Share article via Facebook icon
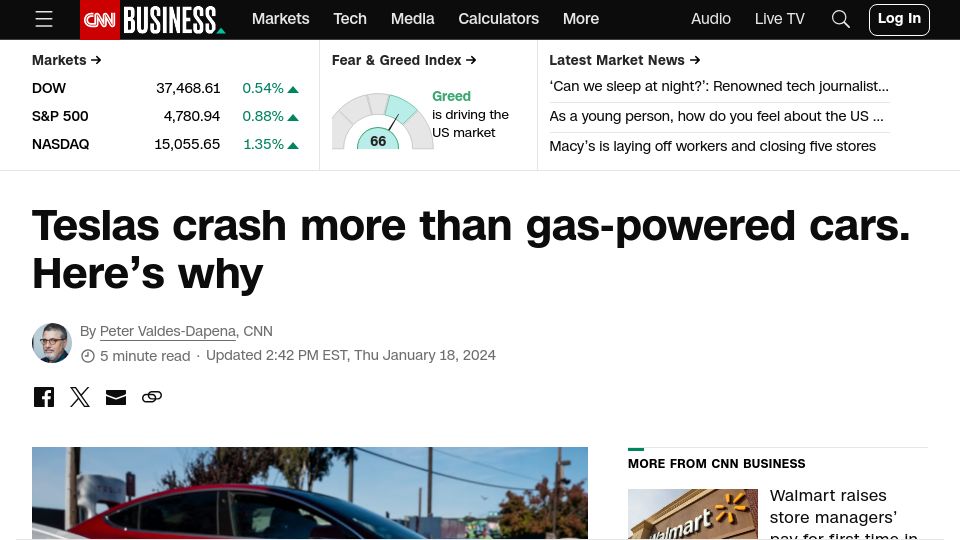This screenshot has width=960, height=540. click(x=44, y=397)
